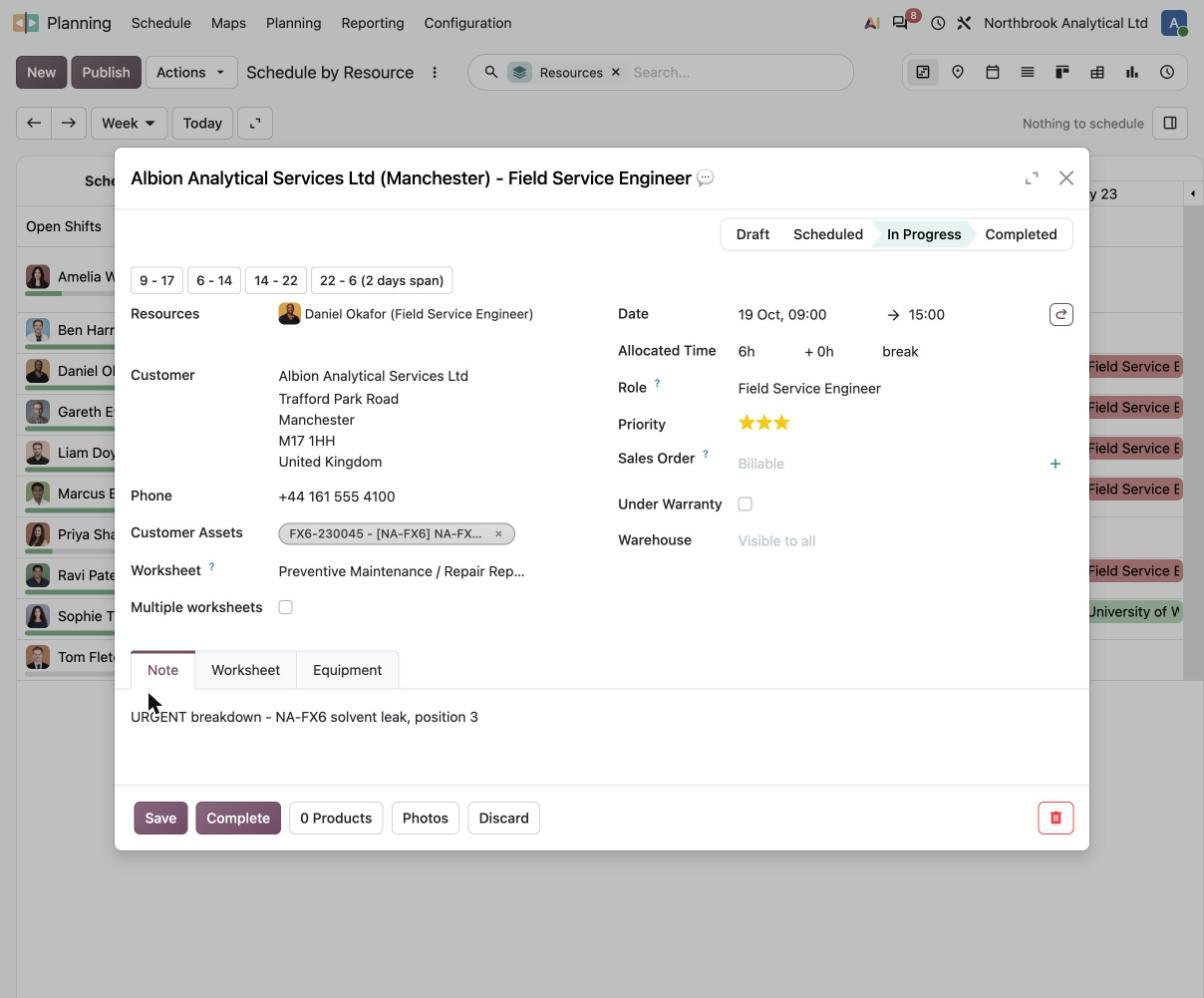
Task: Click the Complete button
Action: (x=238, y=818)
